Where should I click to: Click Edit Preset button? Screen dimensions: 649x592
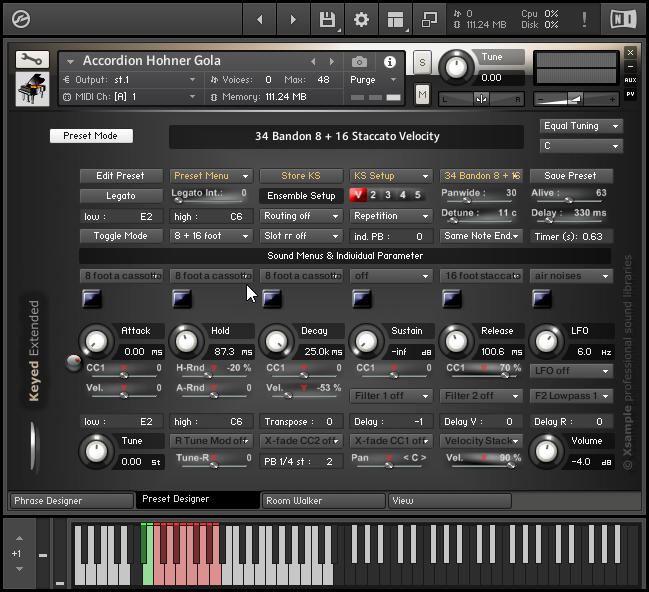point(121,176)
